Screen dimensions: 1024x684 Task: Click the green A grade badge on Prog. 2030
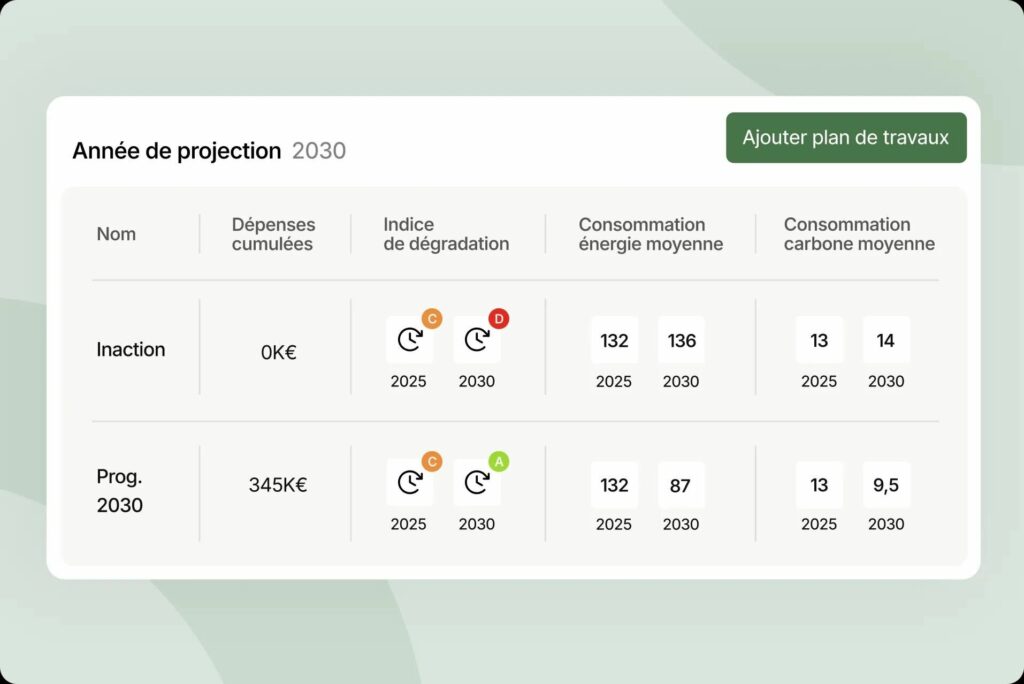(498, 461)
